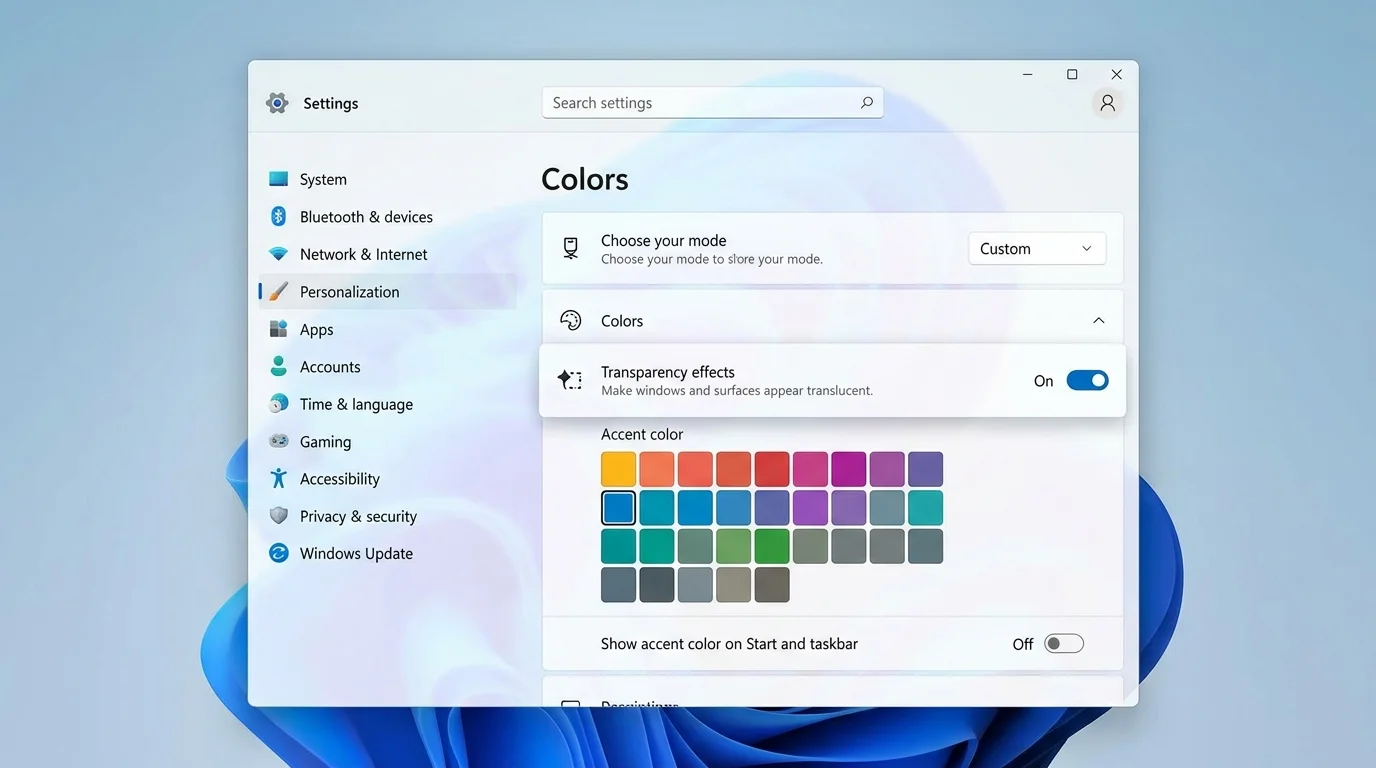Image resolution: width=1376 pixels, height=768 pixels.
Task: Click the Transparency effects sparkle icon
Action: pyautogui.click(x=570, y=380)
